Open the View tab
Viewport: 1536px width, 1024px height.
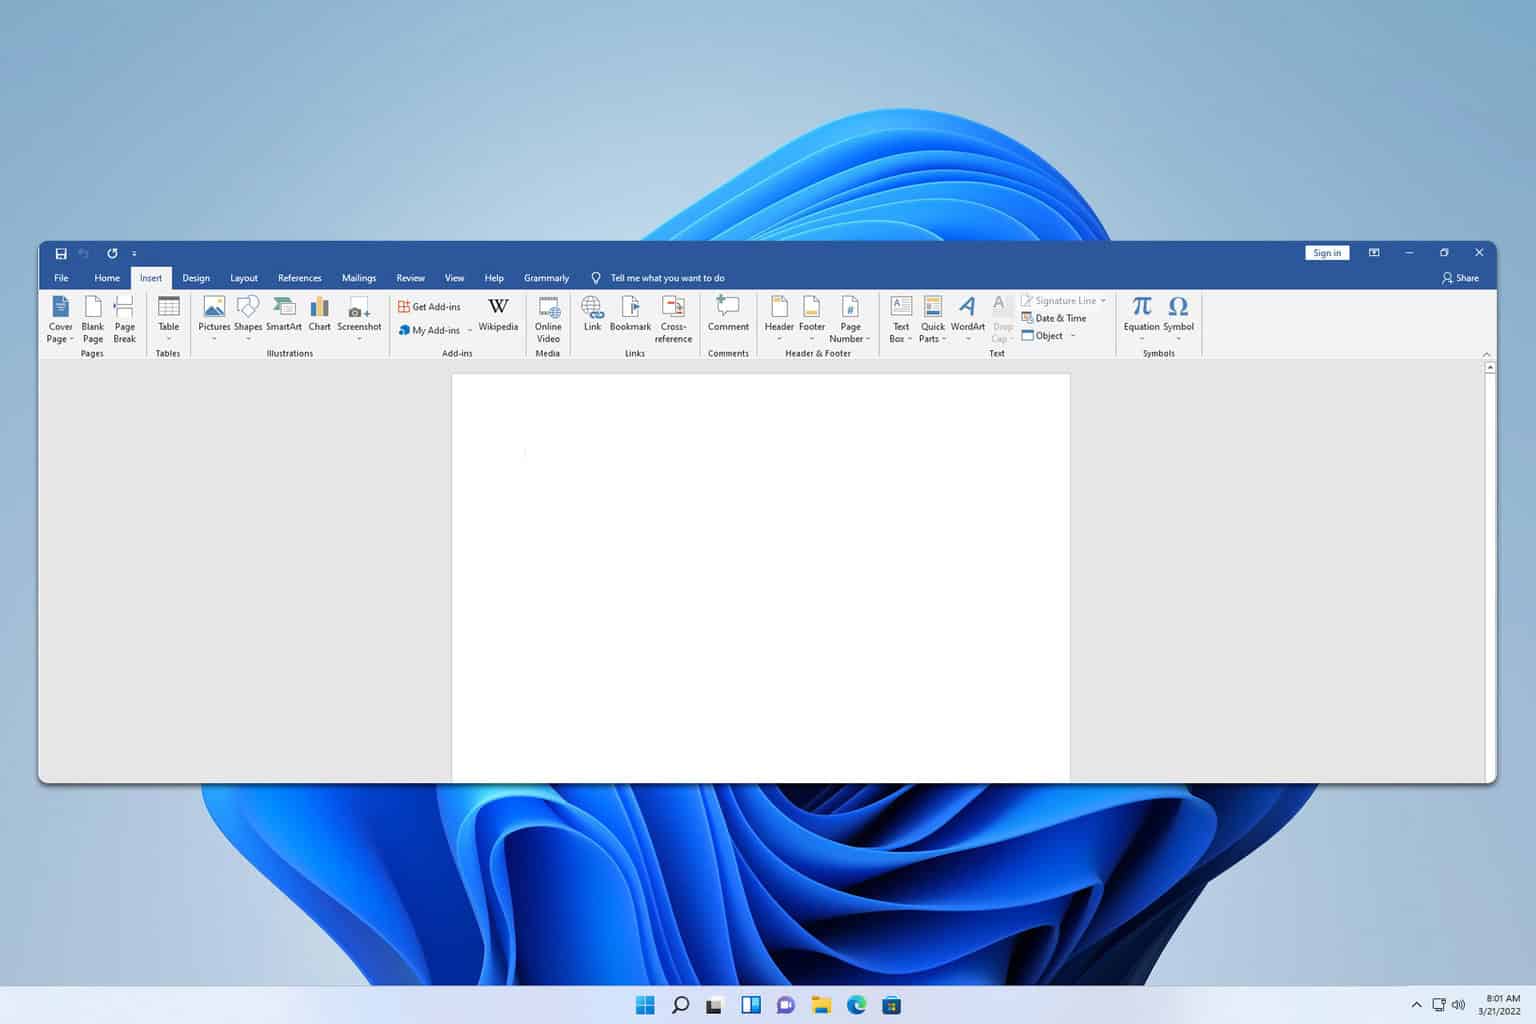pos(454,278)
